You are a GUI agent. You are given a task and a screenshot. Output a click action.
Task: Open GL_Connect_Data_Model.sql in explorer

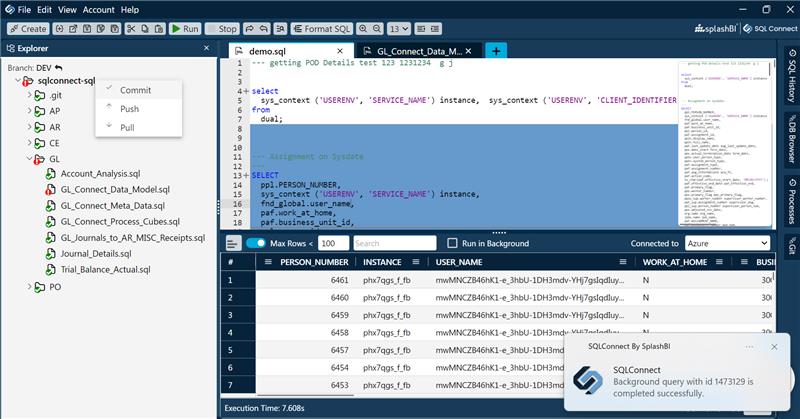(x=115, y=189)
